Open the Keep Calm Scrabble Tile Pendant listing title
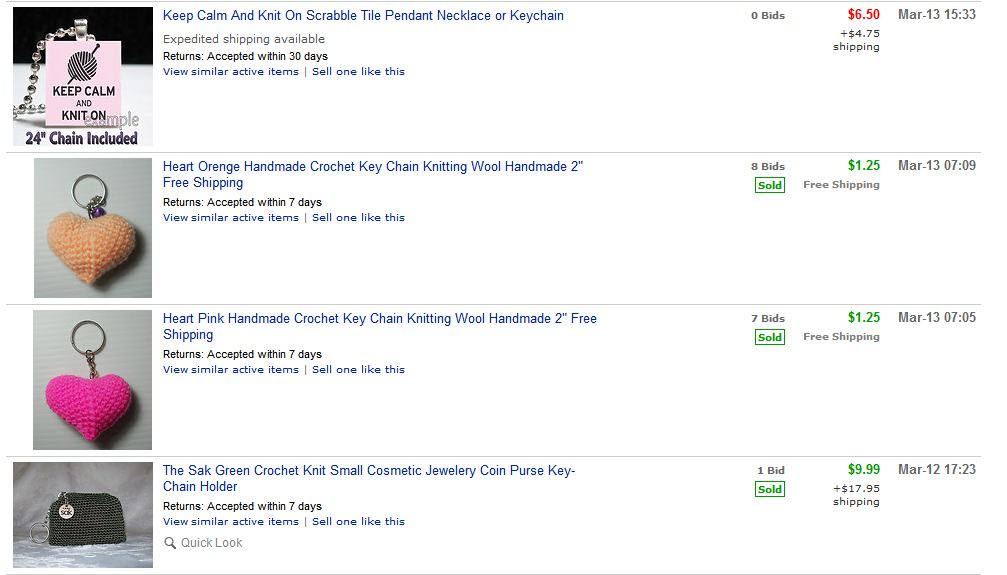Screen dimensions: 1007x575 pyautogui.click(x=363, y=15)
